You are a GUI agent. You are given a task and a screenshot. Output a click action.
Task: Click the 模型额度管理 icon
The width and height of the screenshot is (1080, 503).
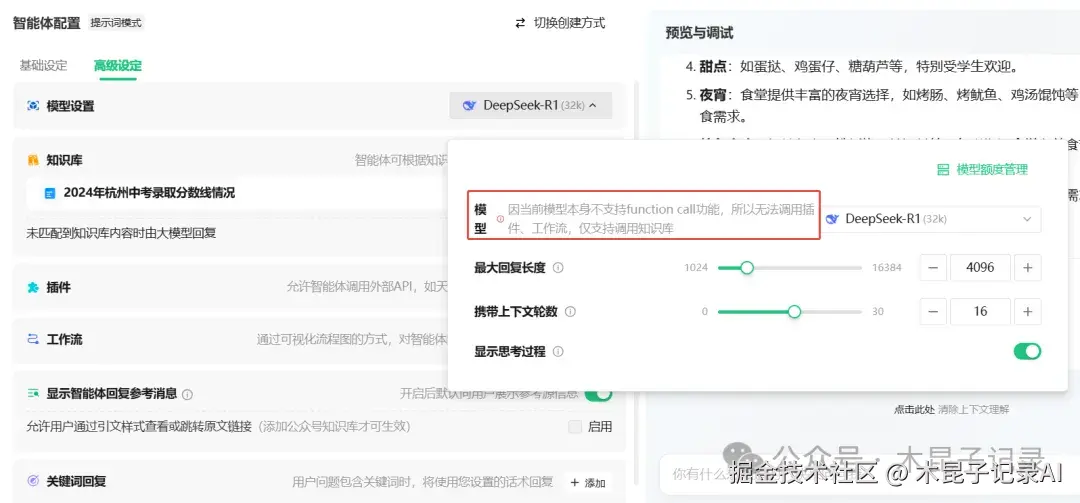coord(943,170)
